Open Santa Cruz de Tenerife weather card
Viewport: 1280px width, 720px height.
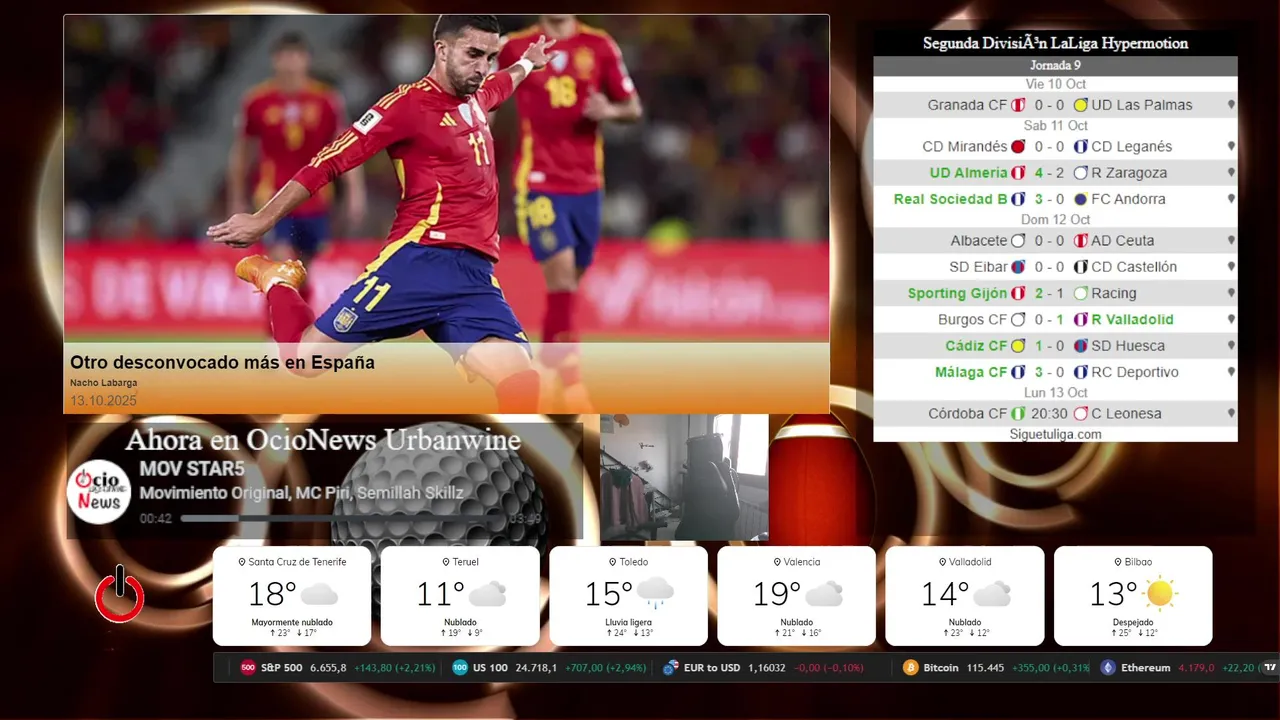tap(292, 595)
